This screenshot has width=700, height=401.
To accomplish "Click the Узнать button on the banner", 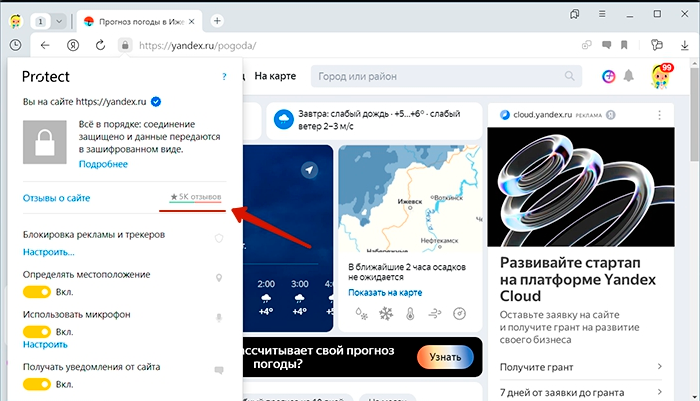I will point(445,357).
